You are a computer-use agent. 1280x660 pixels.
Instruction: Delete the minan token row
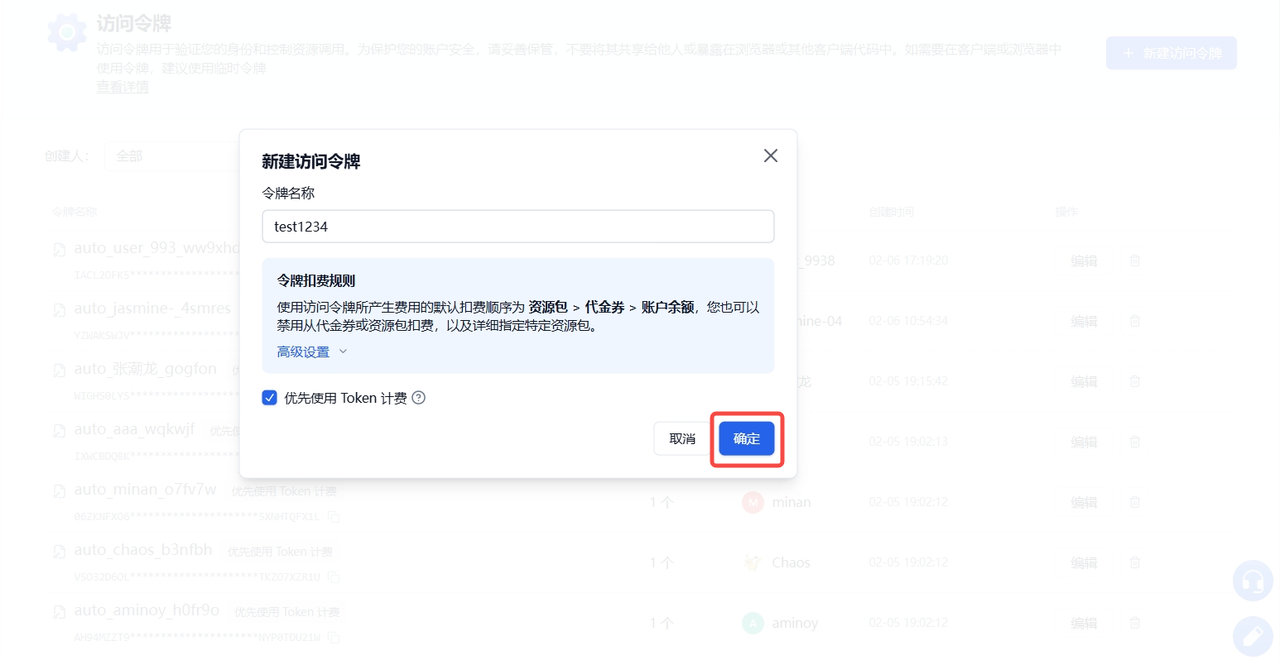point(1135,502)
